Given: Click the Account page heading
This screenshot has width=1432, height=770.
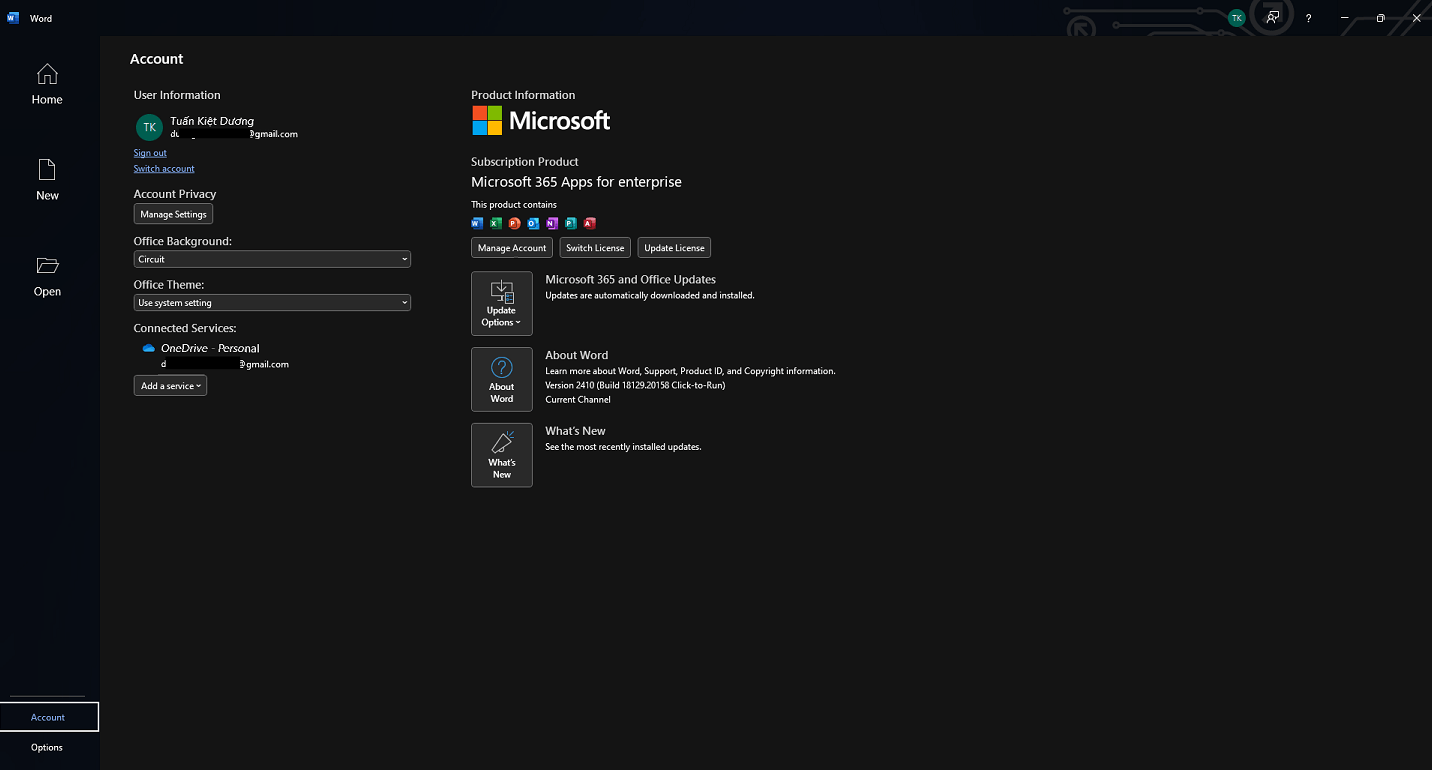Looking at the screenshot, I should tap(157, 59).
